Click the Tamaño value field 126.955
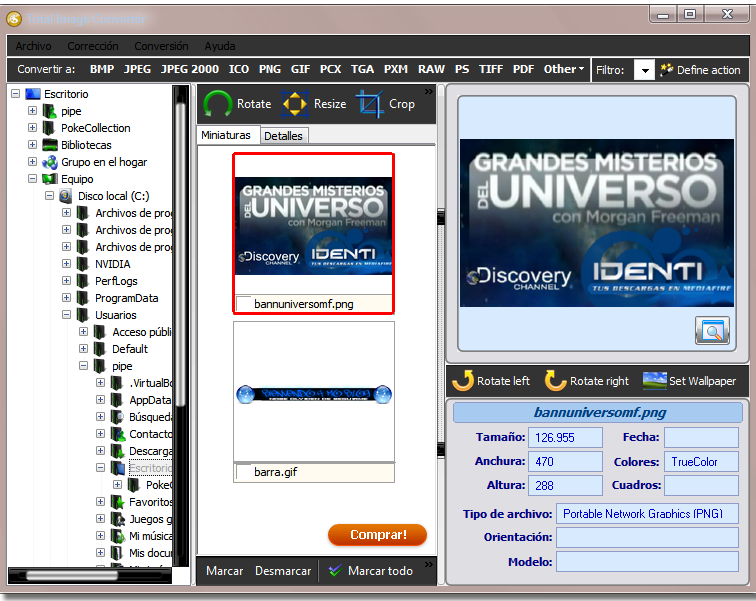 click(x=565, y=438)
